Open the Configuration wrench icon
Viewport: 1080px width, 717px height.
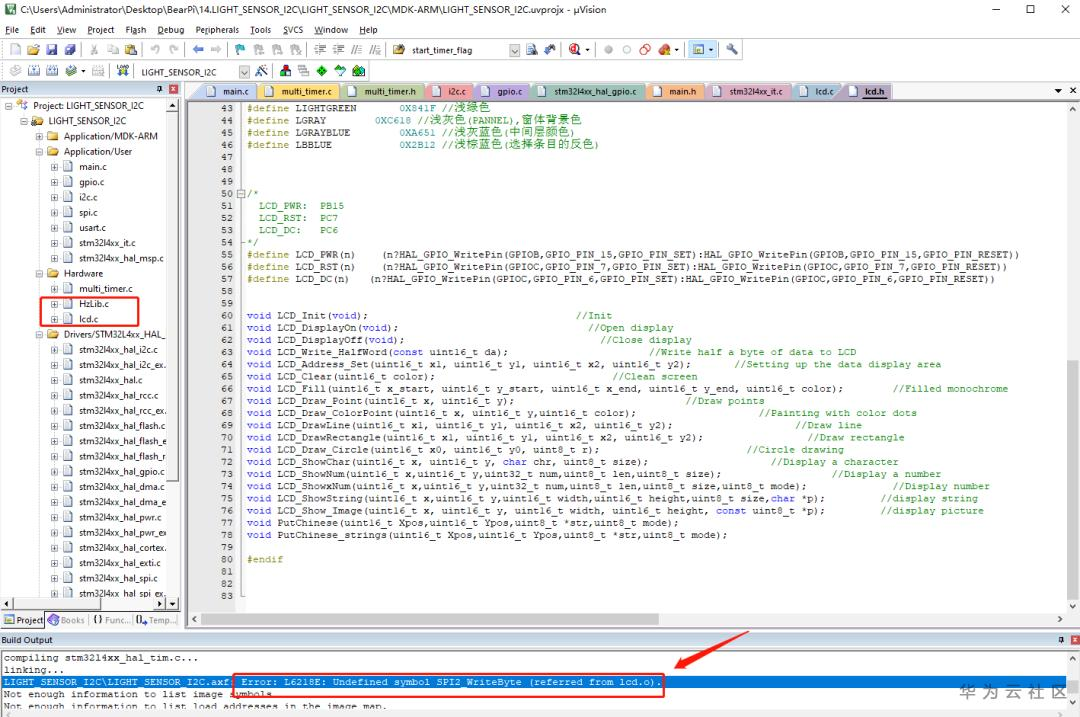tap(732, 49)
